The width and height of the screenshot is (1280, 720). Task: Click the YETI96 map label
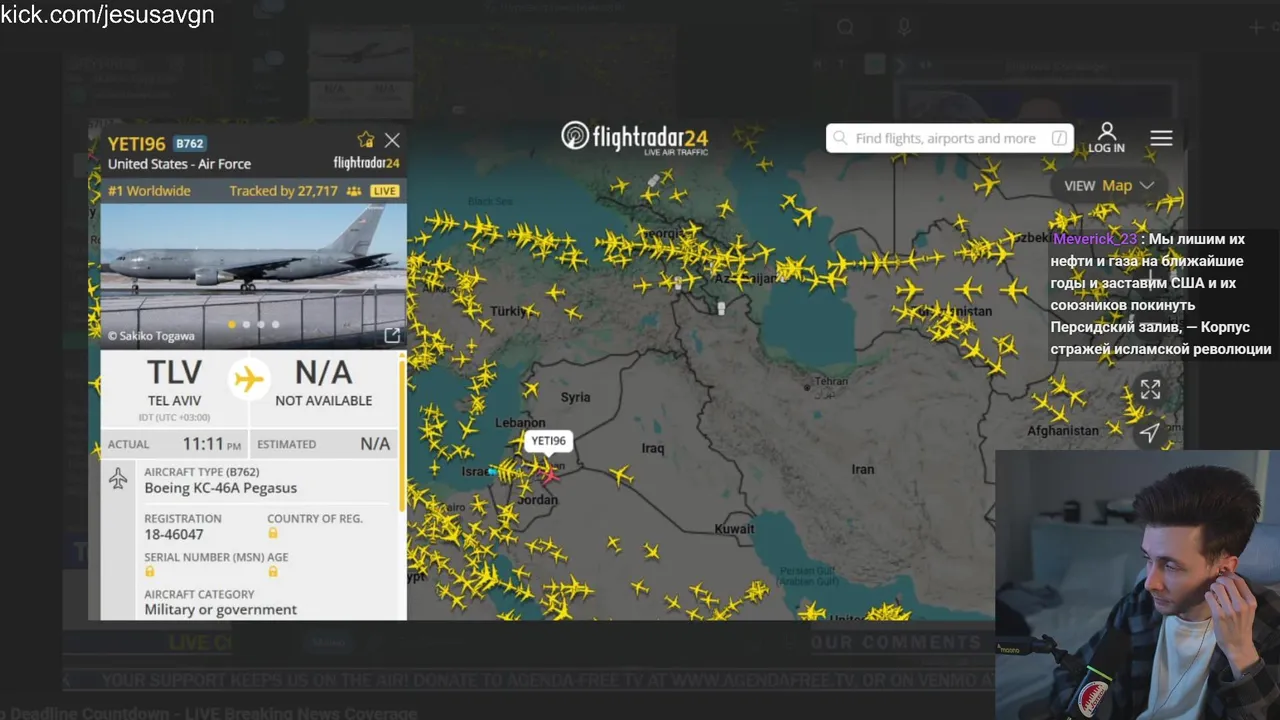(548, 441)
